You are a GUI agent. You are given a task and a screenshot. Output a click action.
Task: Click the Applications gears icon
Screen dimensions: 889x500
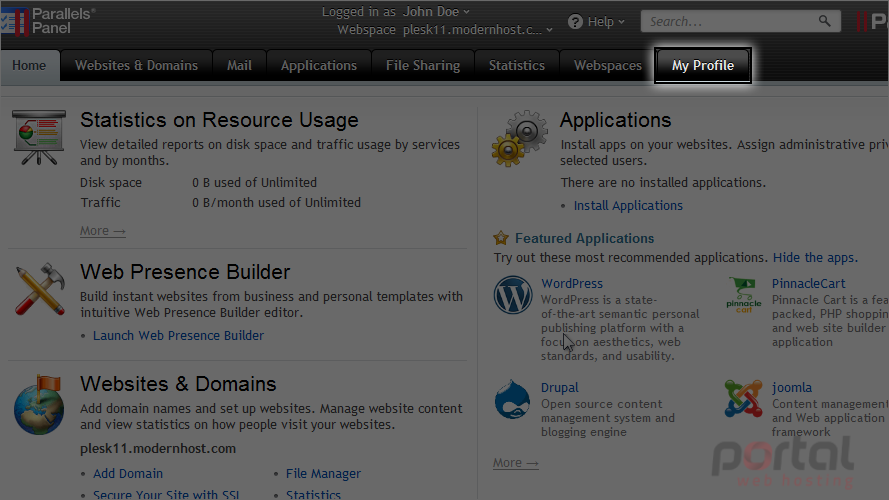520,138
